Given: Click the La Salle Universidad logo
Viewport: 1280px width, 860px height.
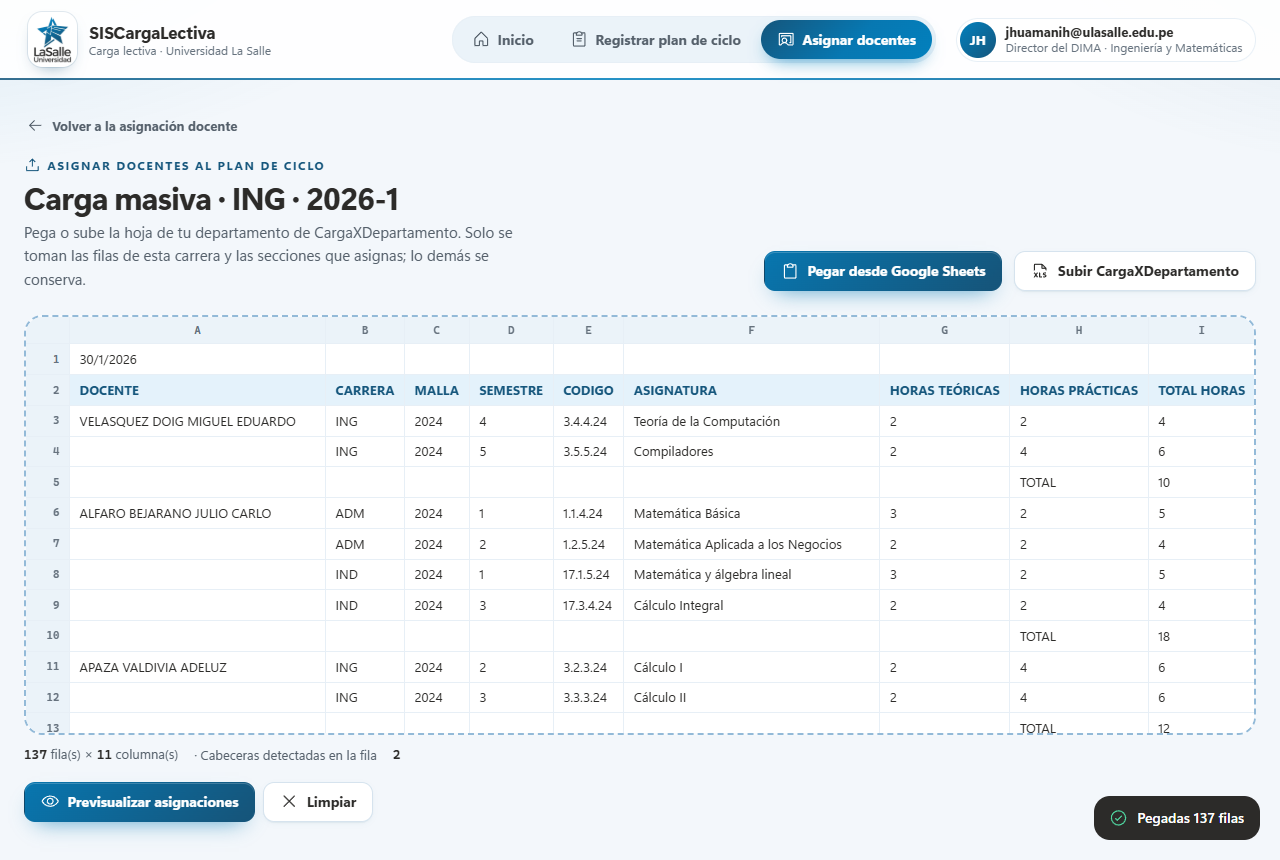Looking at the screenshot, I should click(x=52, y=40).
